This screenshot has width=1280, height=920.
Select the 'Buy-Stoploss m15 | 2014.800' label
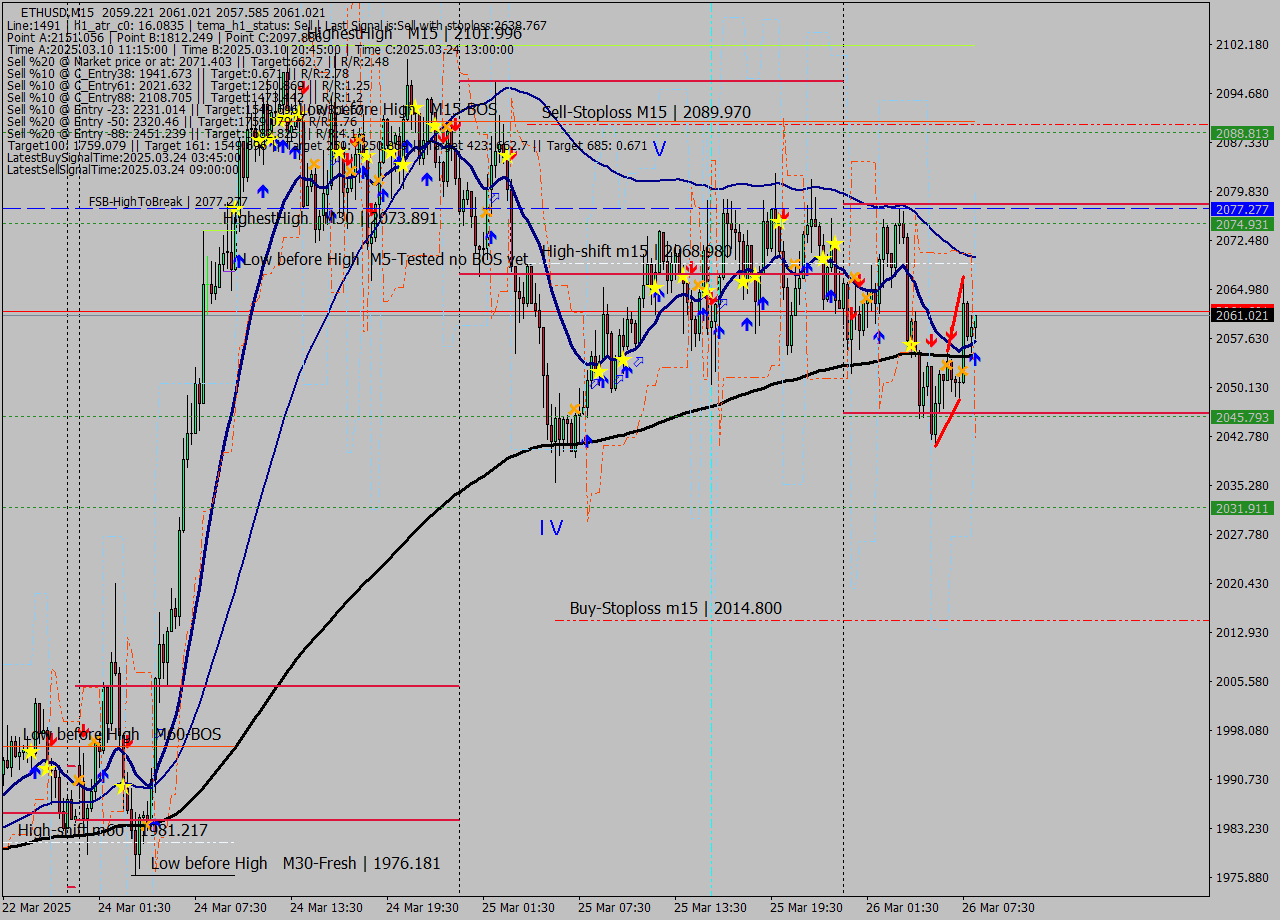coord(675,608)
